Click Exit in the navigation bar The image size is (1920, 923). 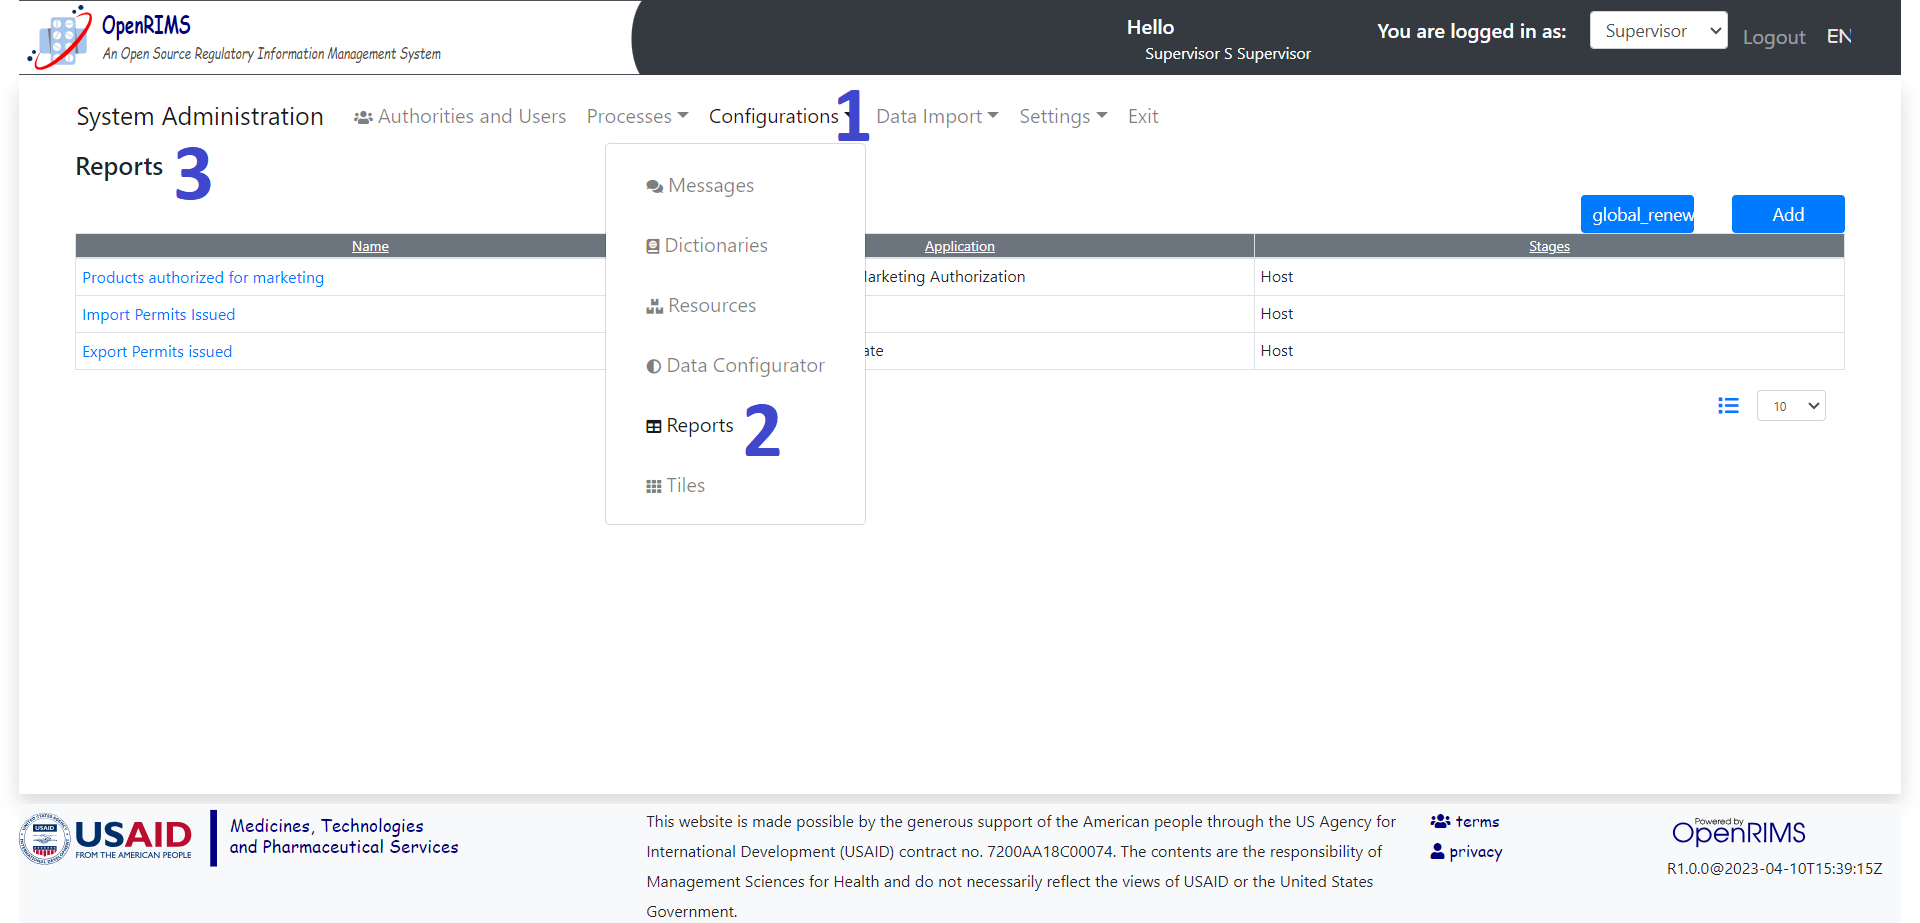[1143, 117]
